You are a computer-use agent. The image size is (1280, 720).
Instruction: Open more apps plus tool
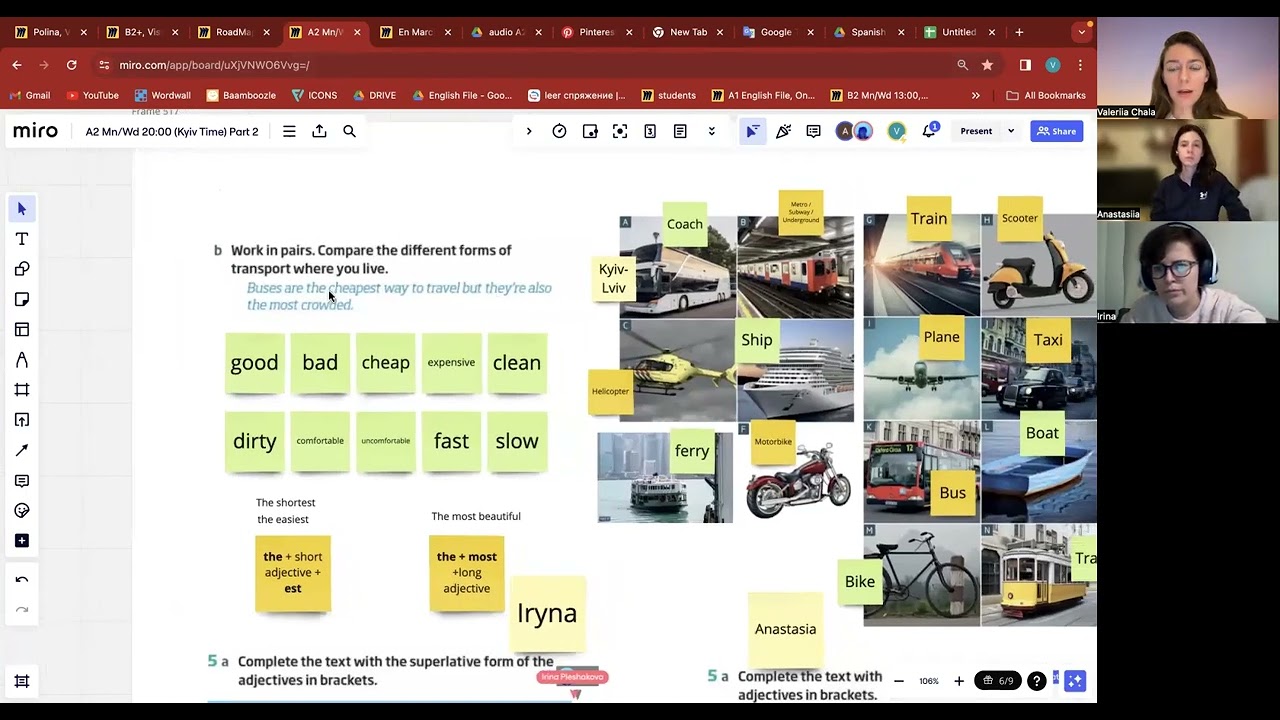coord(22,541)
